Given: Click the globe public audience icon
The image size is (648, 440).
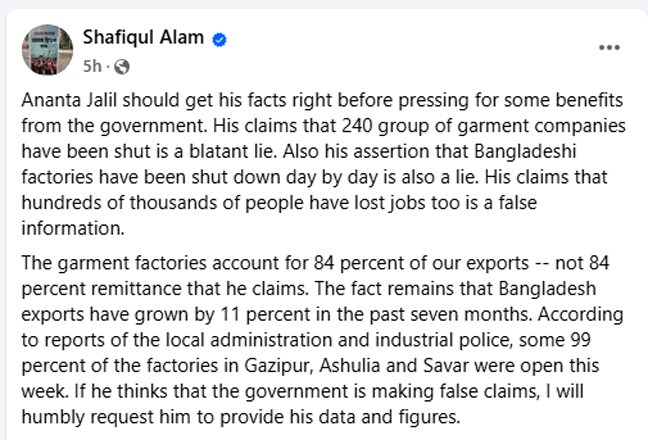Looking at the screenshot, I should coord(122,67).
